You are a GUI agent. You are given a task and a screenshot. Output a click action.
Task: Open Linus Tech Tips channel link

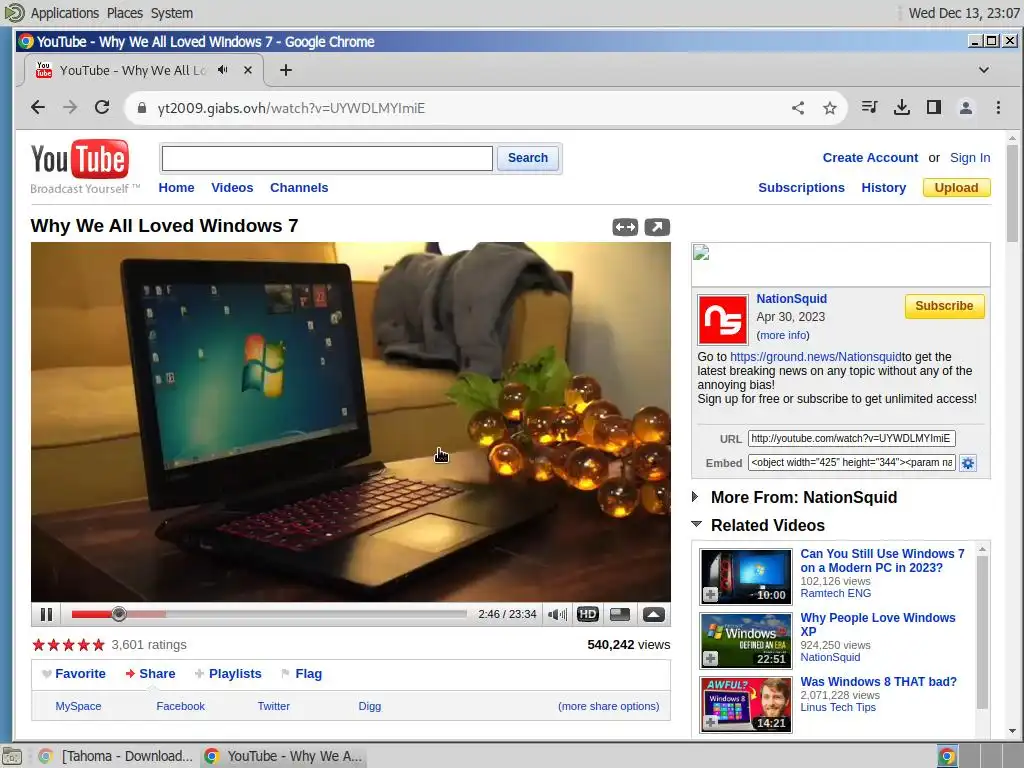[x=838, y=707]
